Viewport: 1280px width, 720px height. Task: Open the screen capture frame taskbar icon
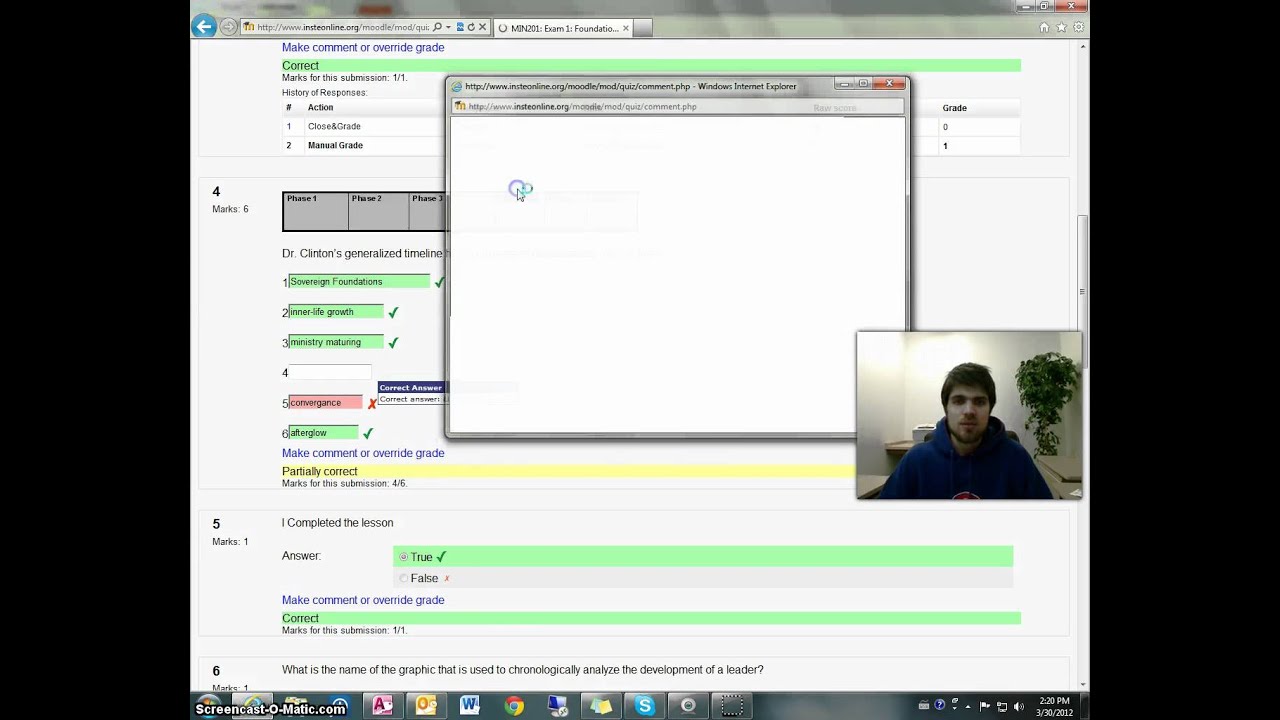(732, 706)
